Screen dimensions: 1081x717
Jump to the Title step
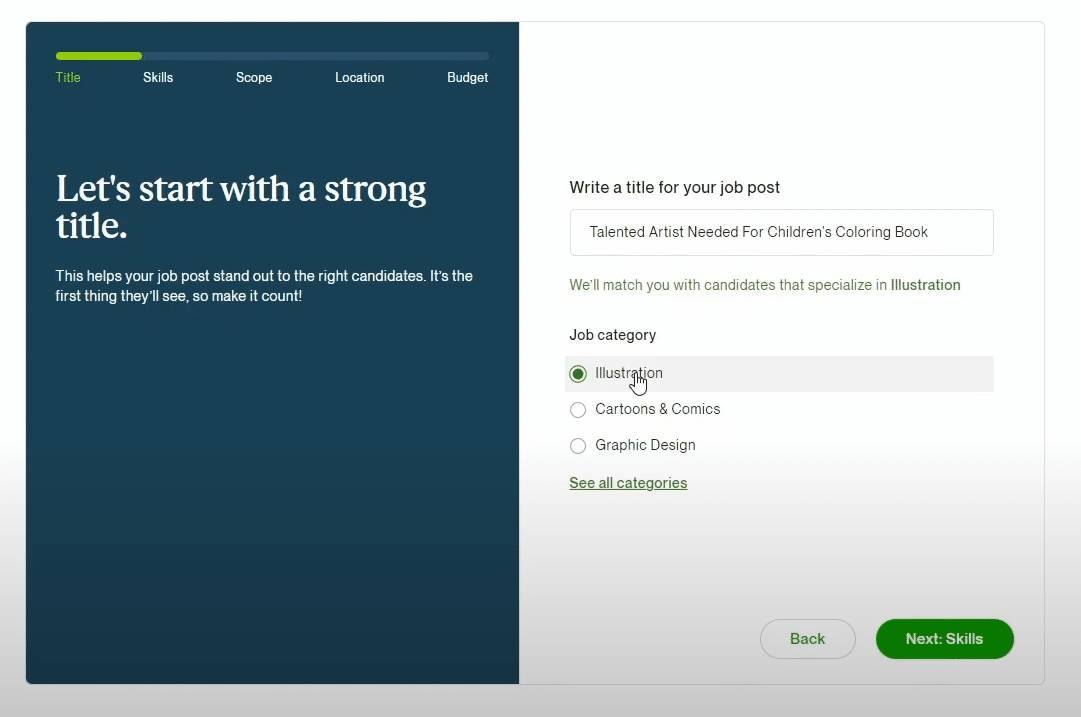coord(68,77)
